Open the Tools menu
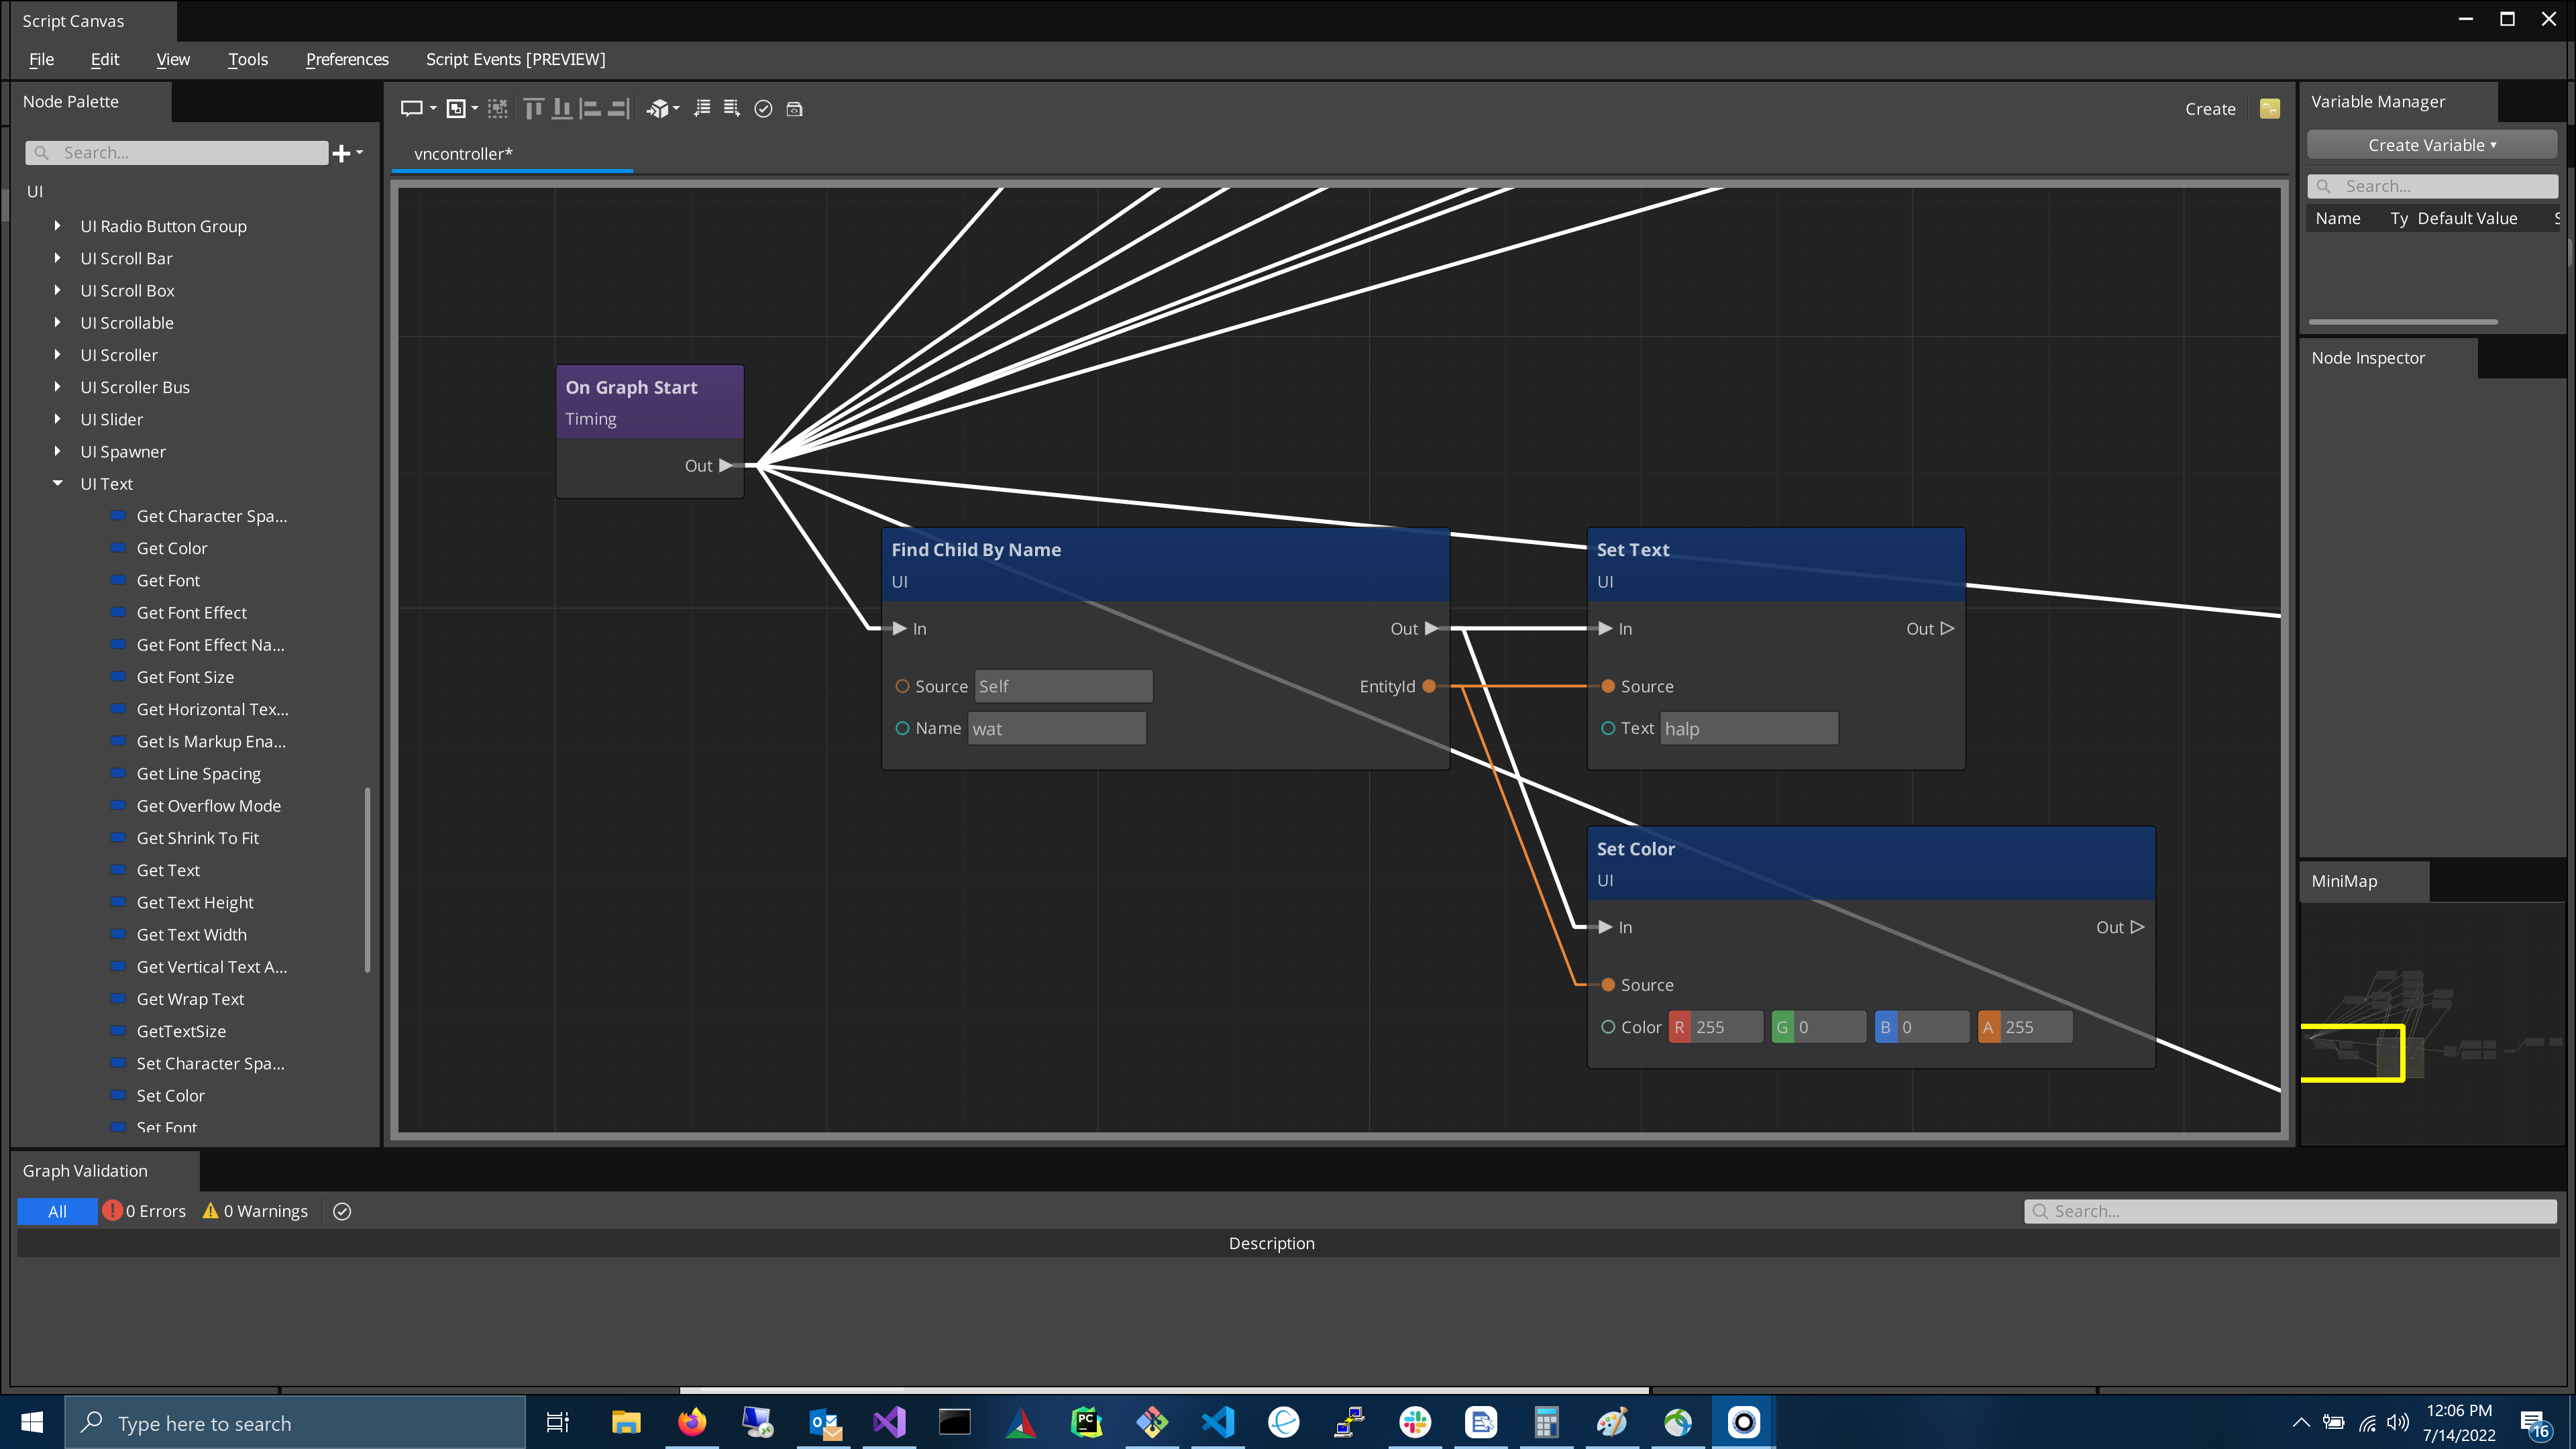 247,59
